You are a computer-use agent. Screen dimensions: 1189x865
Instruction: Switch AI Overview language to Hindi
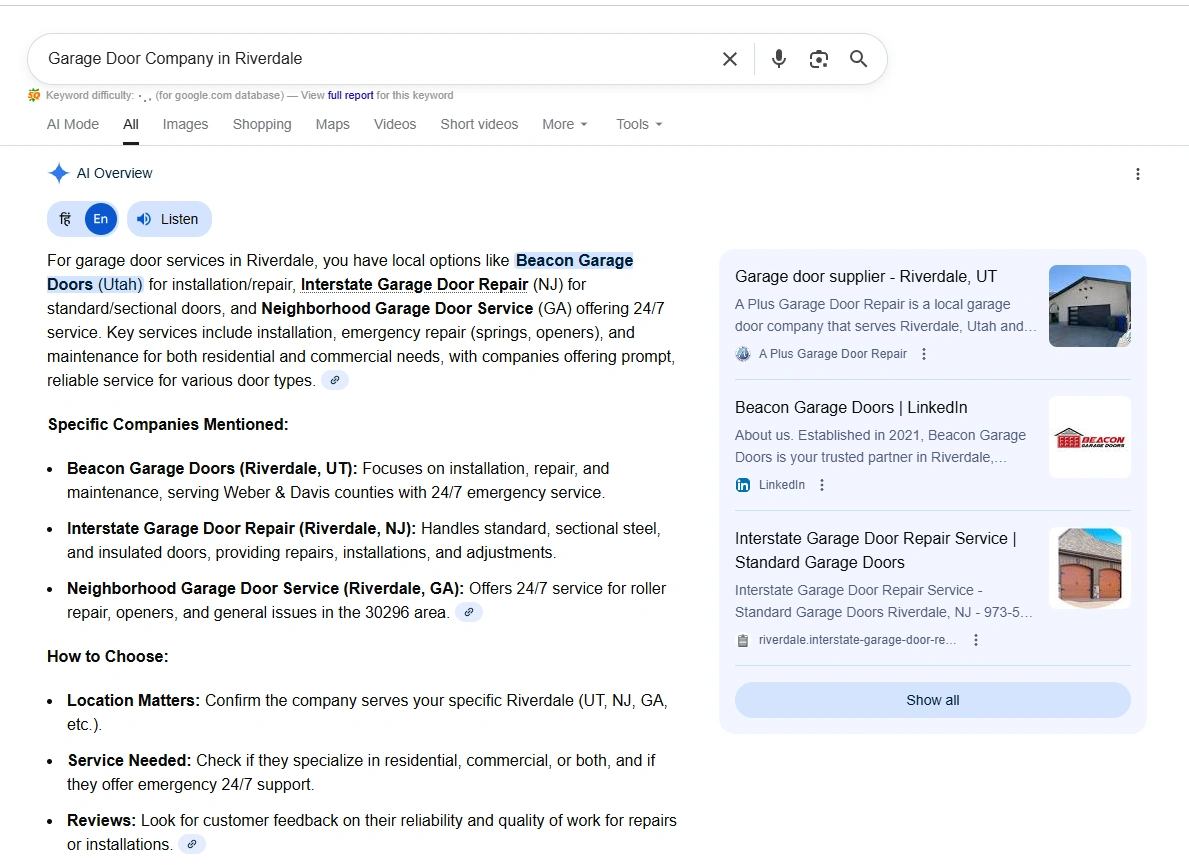(x=65, y=219)
